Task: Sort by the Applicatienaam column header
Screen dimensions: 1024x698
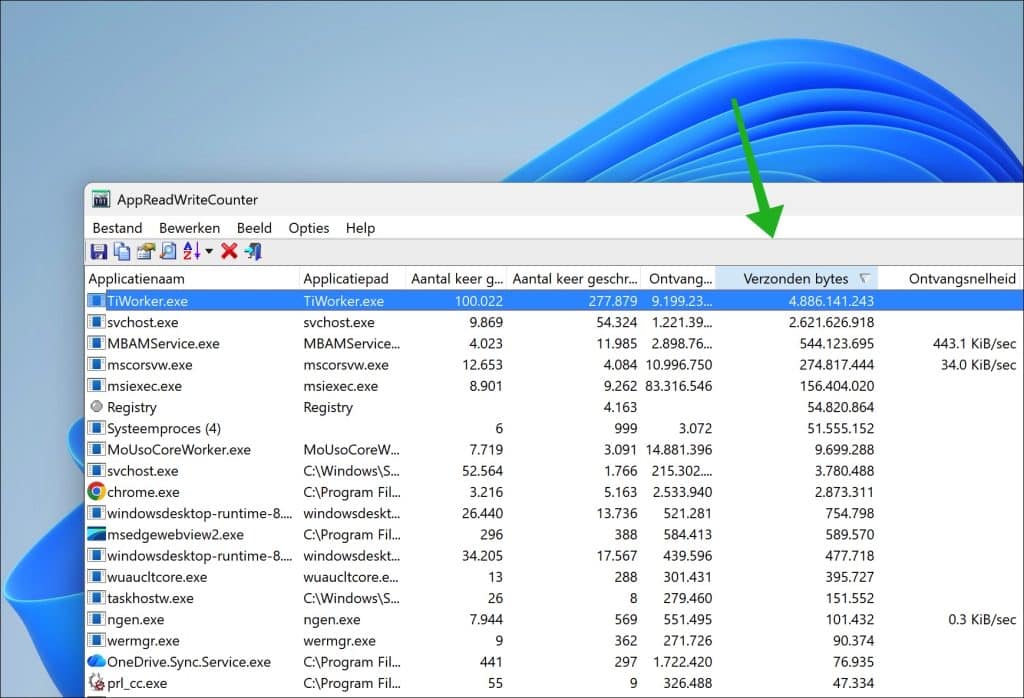Action: point(192,279)
